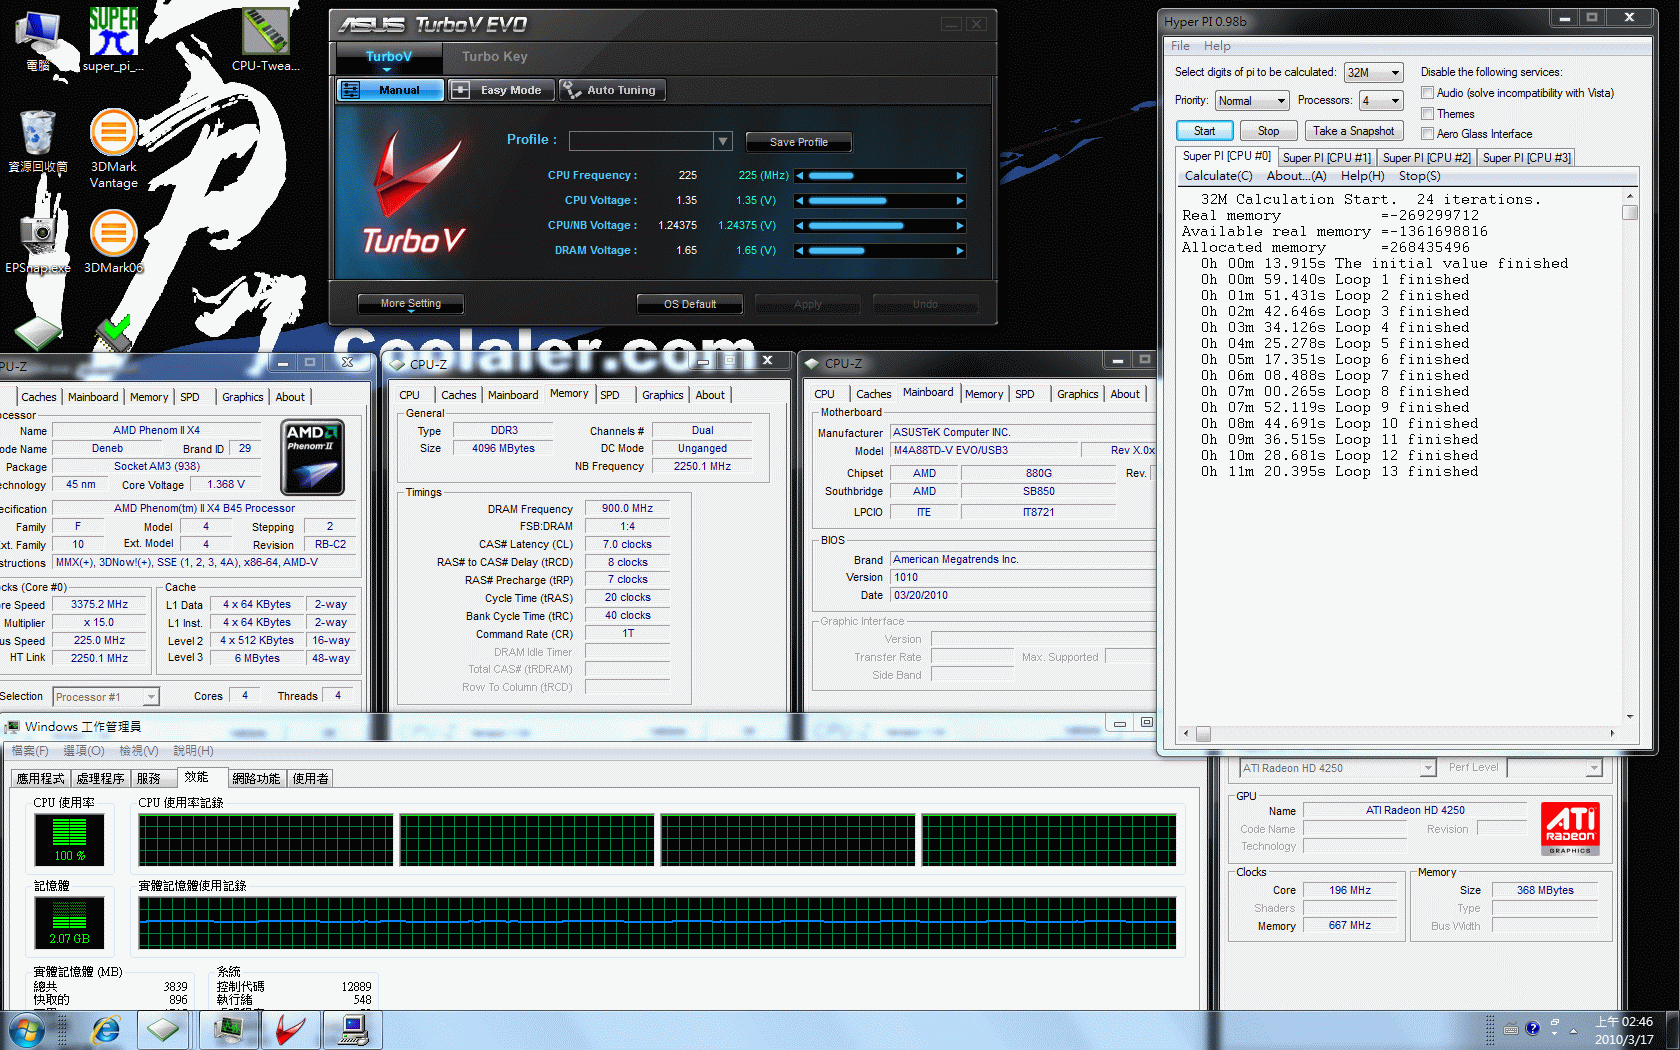Viewport: 1680px width, 1050px height.
Task: Increase CPU Frequency with right arrow
Action: click(x=960, y=176)
